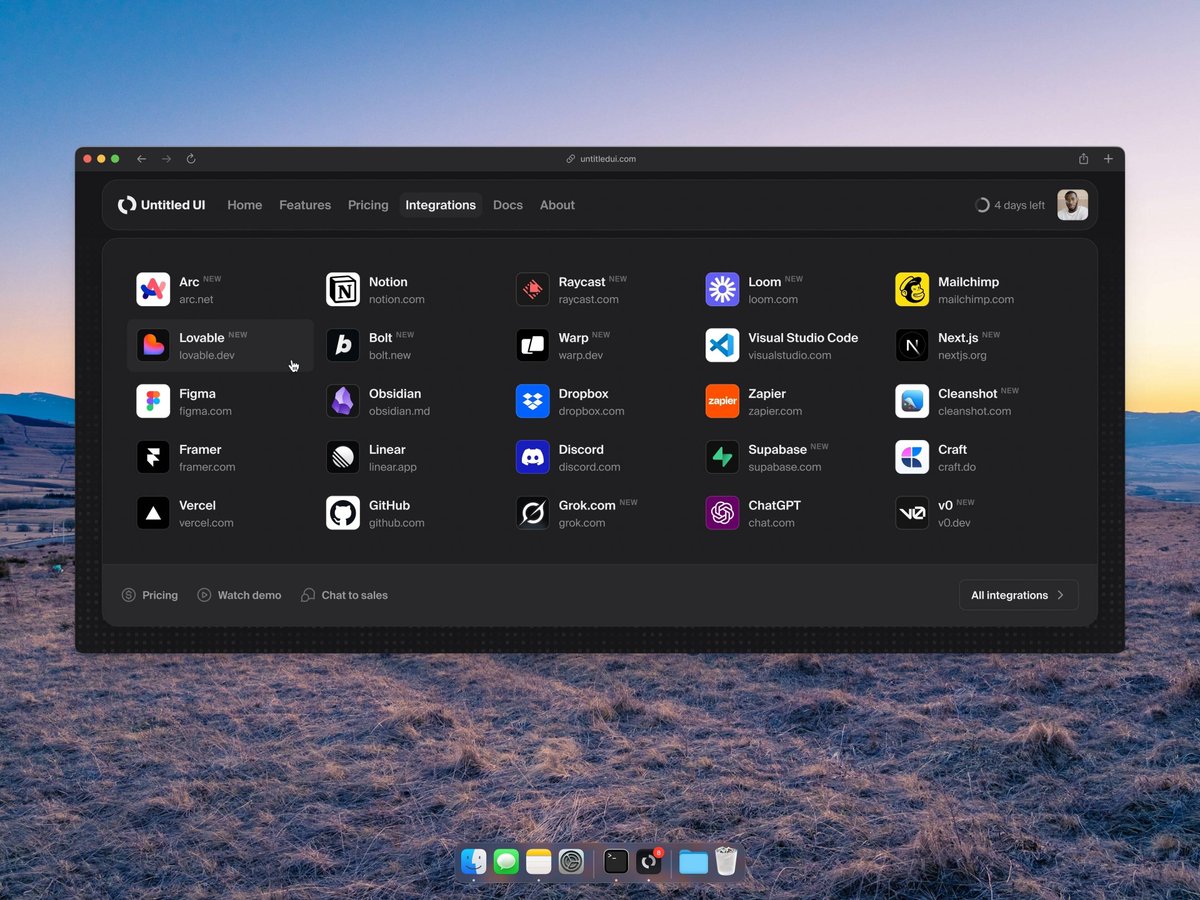Click the GitHub name label
This screenshot has height=900, width=1200.
click(389, 506)
